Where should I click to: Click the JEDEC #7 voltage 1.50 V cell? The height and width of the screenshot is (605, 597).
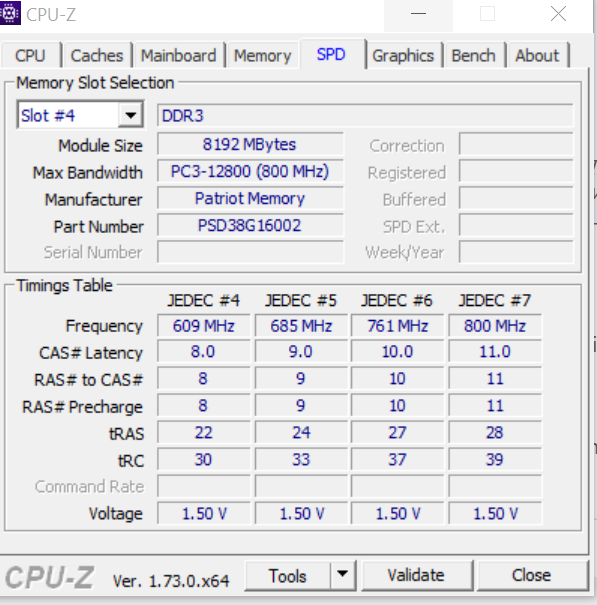click(495, 514)
